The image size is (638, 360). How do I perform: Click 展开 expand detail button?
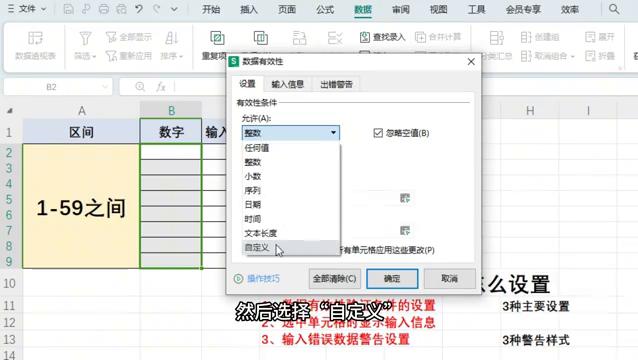[x=599, y=37]
